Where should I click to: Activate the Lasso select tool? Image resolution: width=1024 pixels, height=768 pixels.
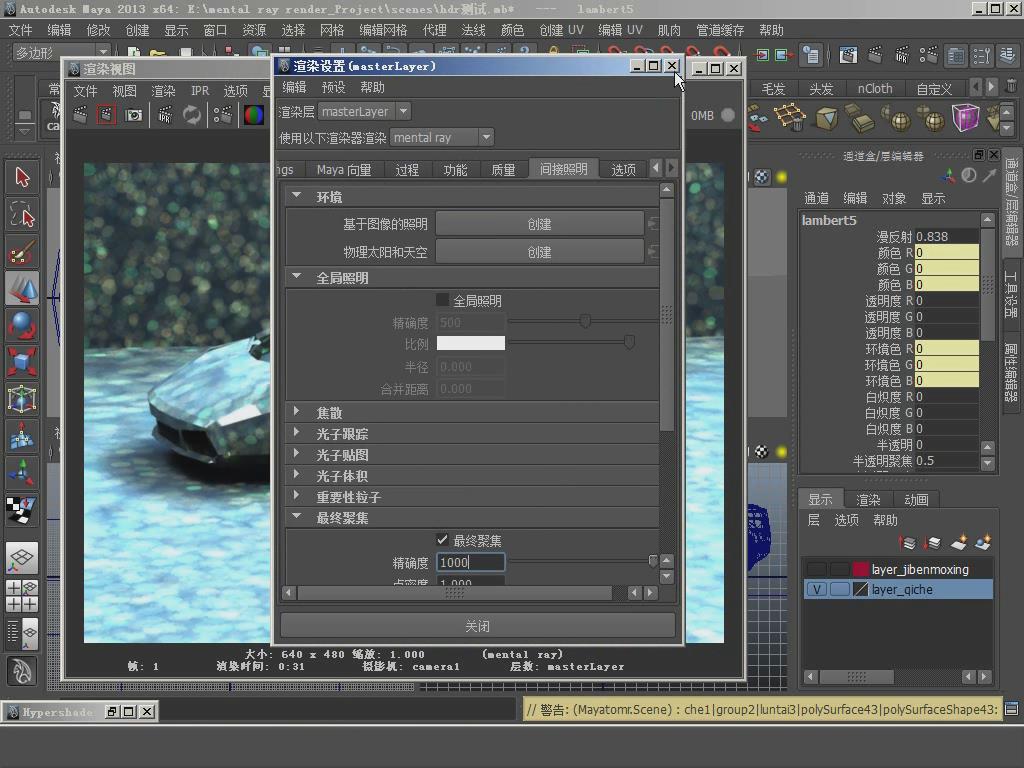[22, 215]
